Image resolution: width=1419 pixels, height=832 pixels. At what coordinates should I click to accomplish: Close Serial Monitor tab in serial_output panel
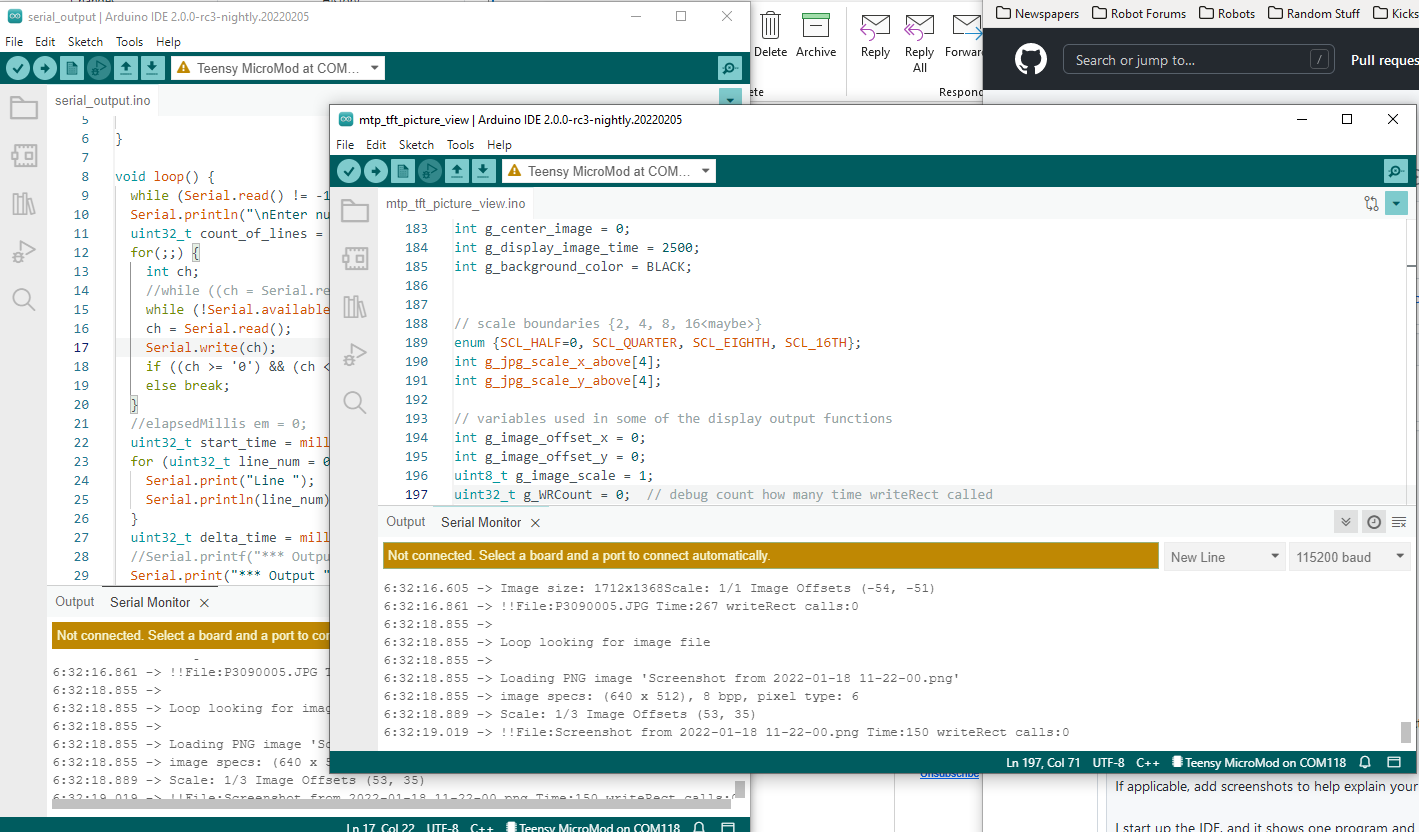tap(204, 603)
